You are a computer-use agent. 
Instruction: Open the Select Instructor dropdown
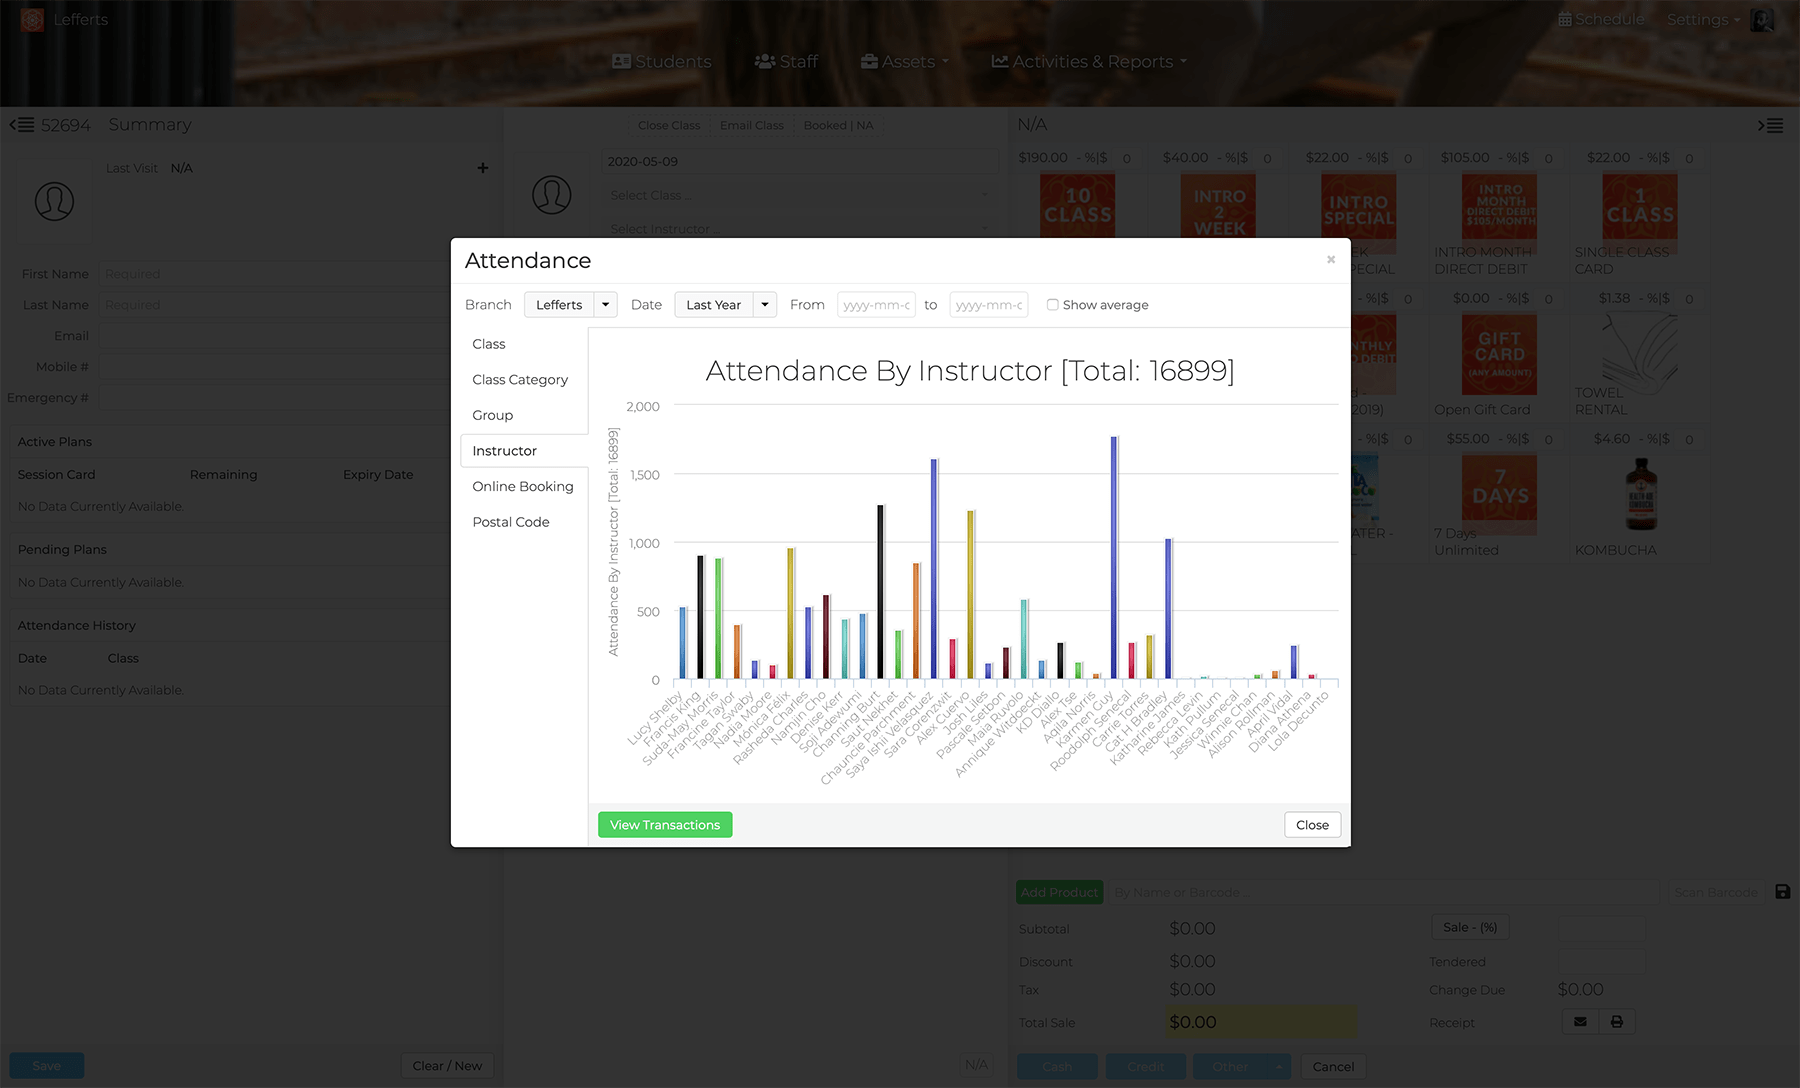click(799, 229)
